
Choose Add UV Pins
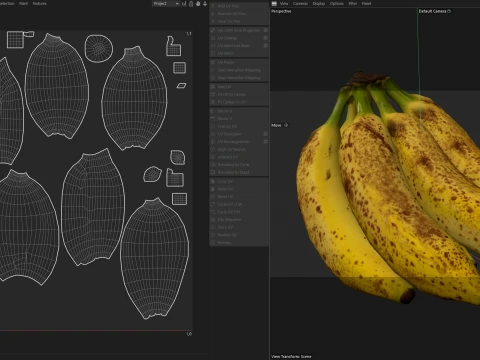pyautogui.click(x=239, y=6)
